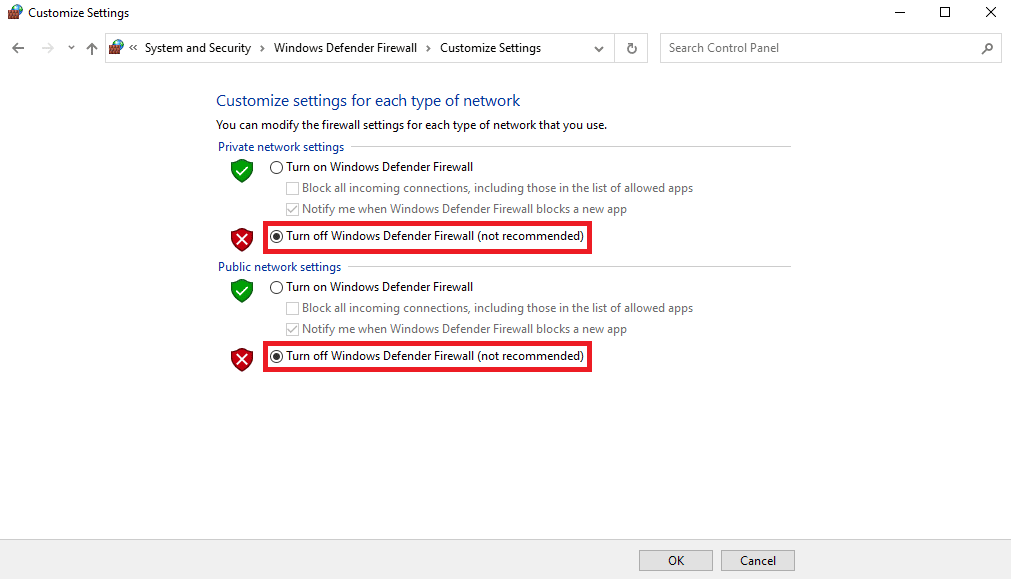Click the Control Panel icon in the address bar
This screenshot has height=579, width=1011.
pyautogui.click(x=117, y=48)
